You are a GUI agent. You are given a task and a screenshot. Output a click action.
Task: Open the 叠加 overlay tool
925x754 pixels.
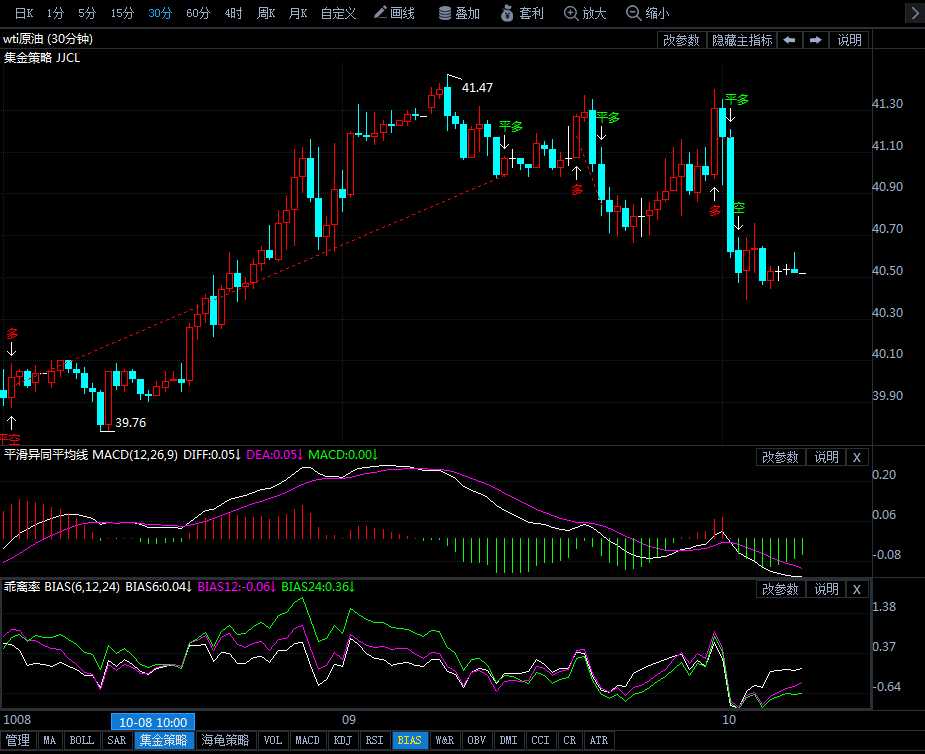click(459, 13)
